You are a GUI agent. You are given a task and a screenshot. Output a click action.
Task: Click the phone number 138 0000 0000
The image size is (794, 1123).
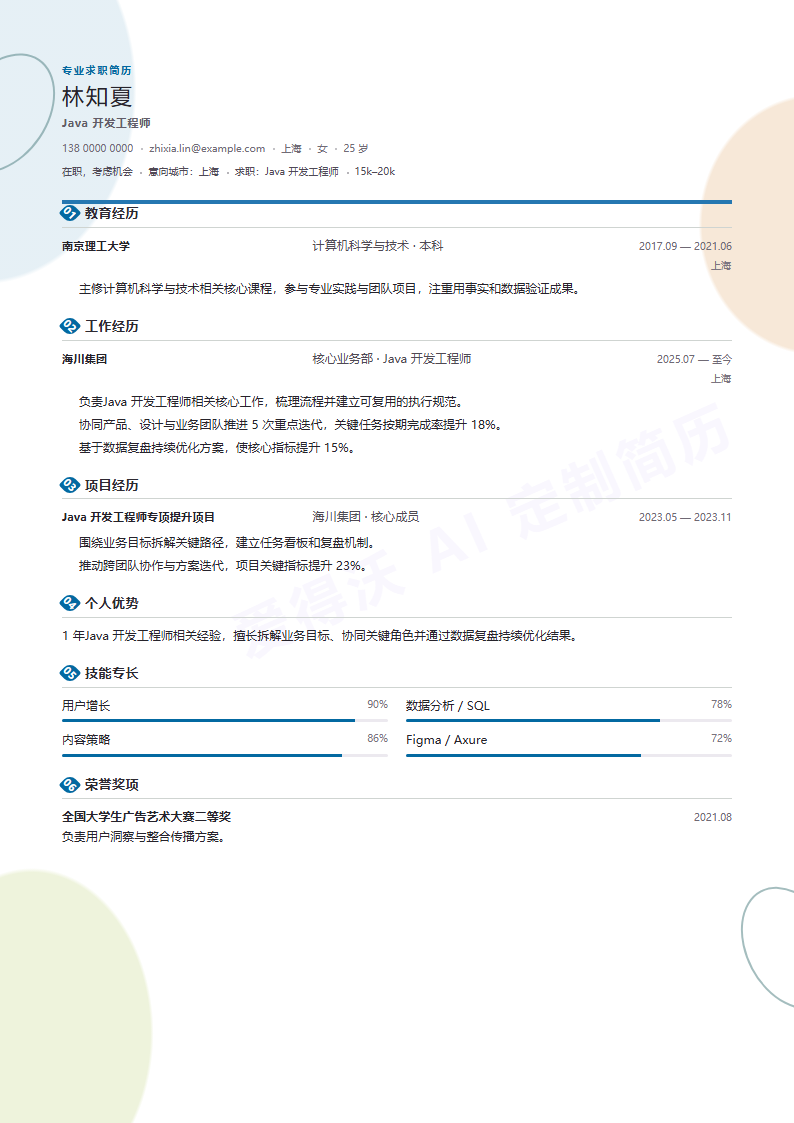[x=97, y=148]
